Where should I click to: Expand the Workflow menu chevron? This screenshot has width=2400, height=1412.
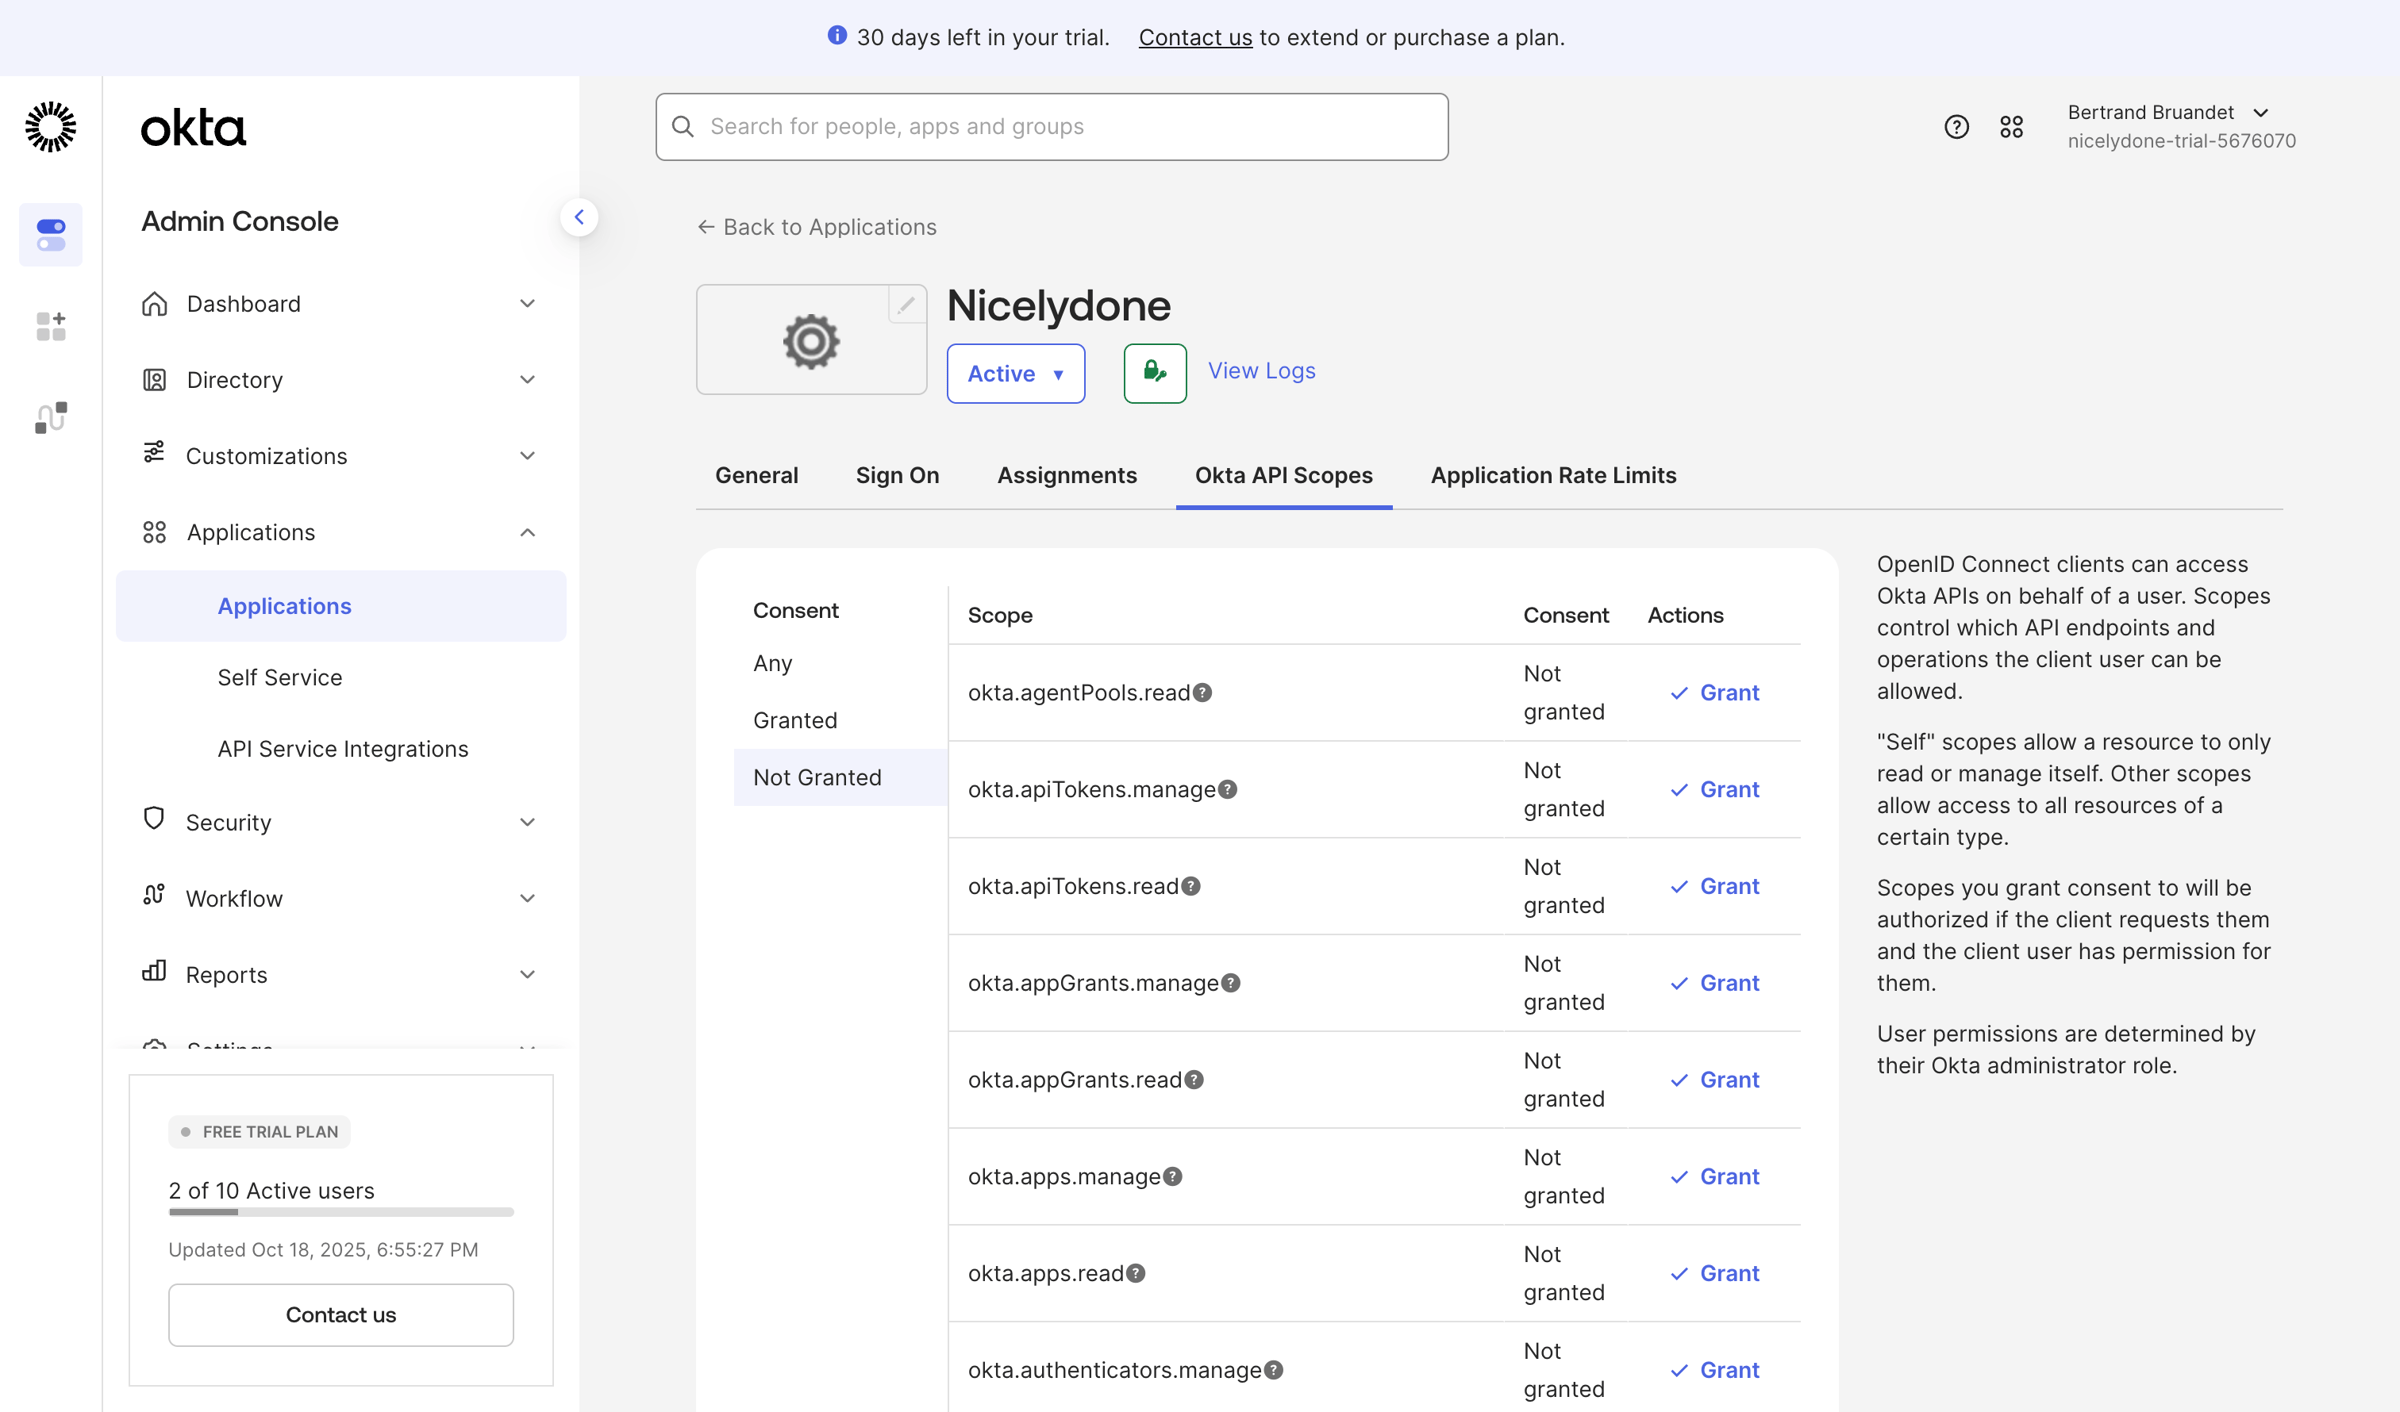[x=527, y=898]
